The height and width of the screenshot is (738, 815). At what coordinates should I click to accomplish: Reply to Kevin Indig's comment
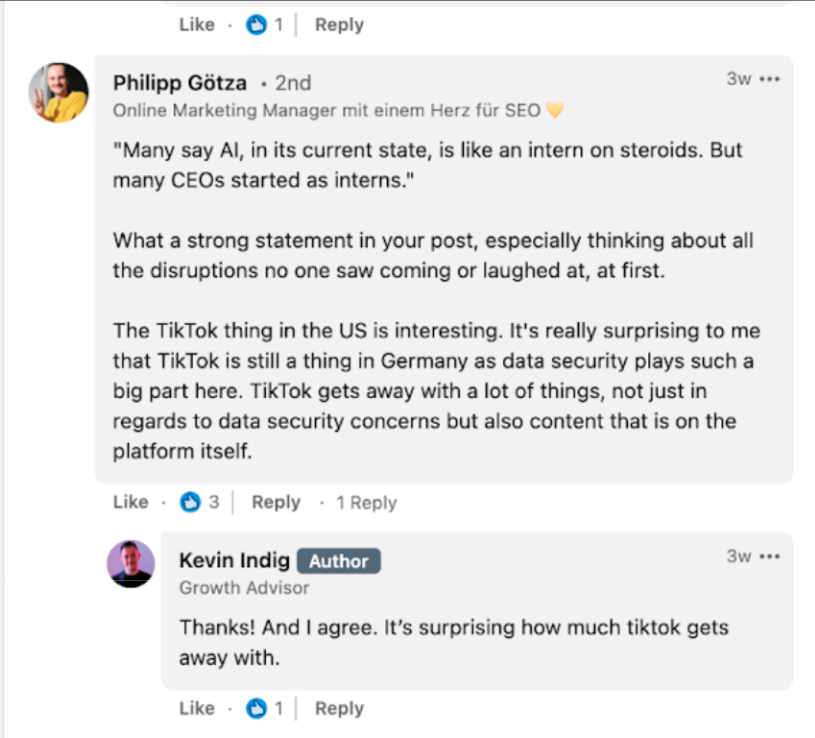[339, 708]
